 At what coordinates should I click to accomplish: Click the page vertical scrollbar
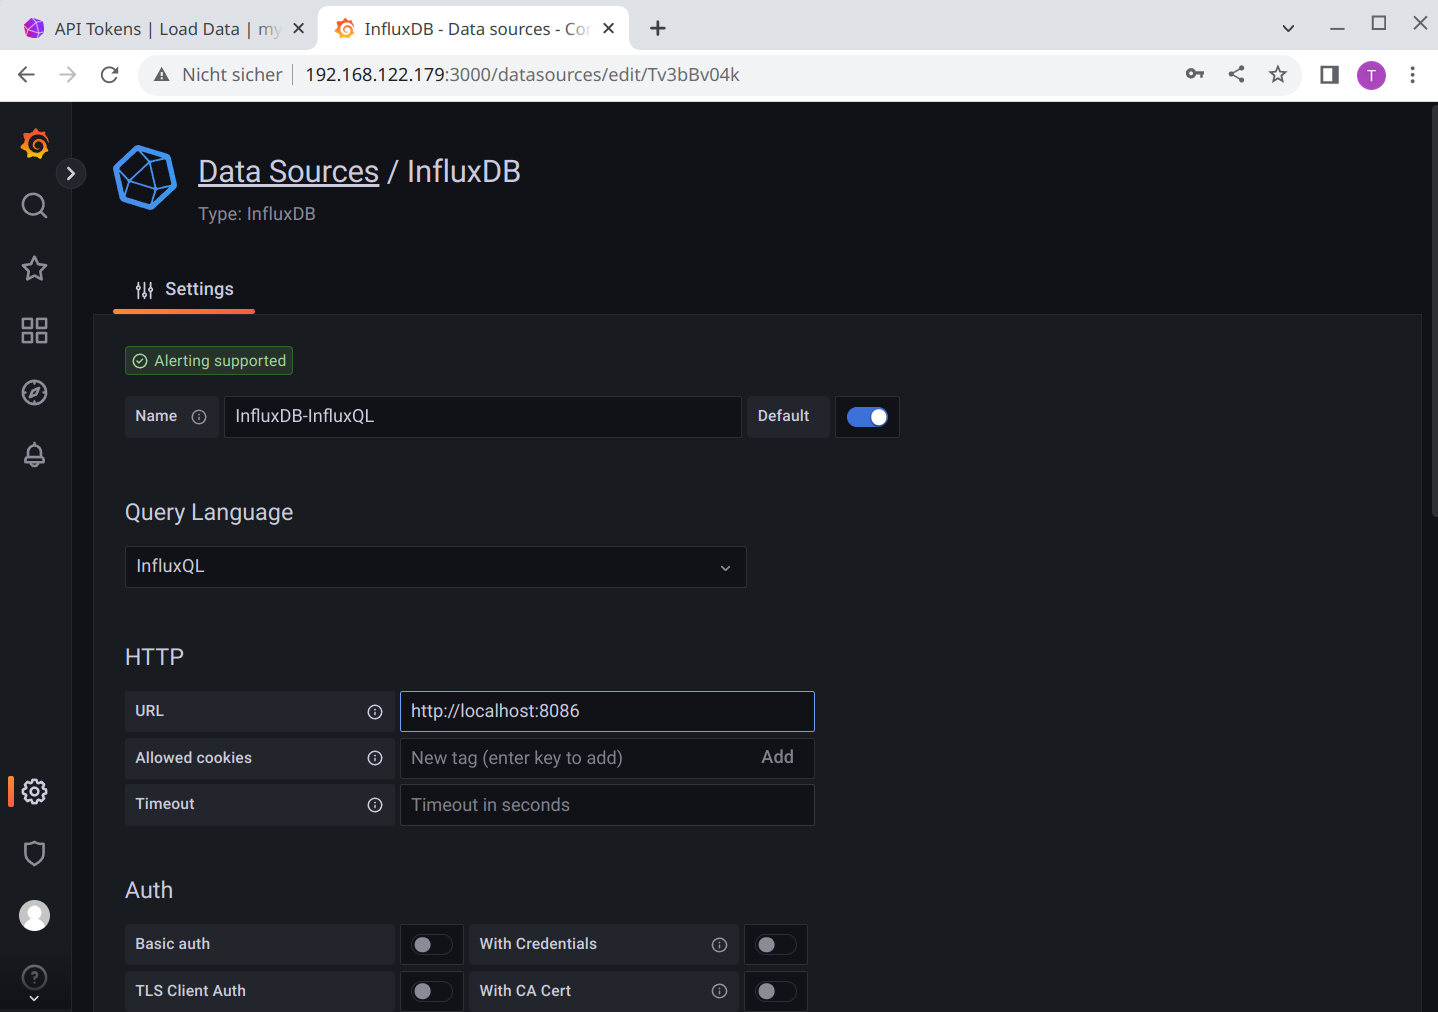(x=1434, y=310)
